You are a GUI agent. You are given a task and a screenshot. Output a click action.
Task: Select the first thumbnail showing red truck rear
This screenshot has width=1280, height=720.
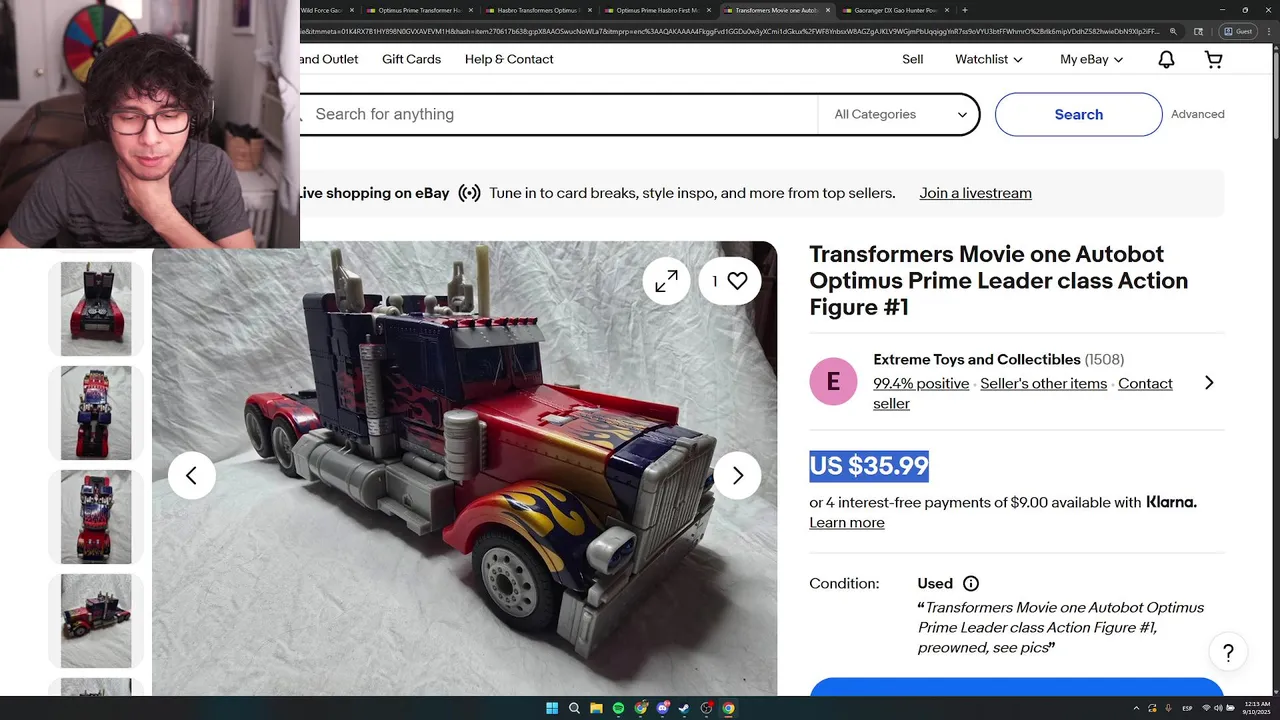tap(96, 309)
